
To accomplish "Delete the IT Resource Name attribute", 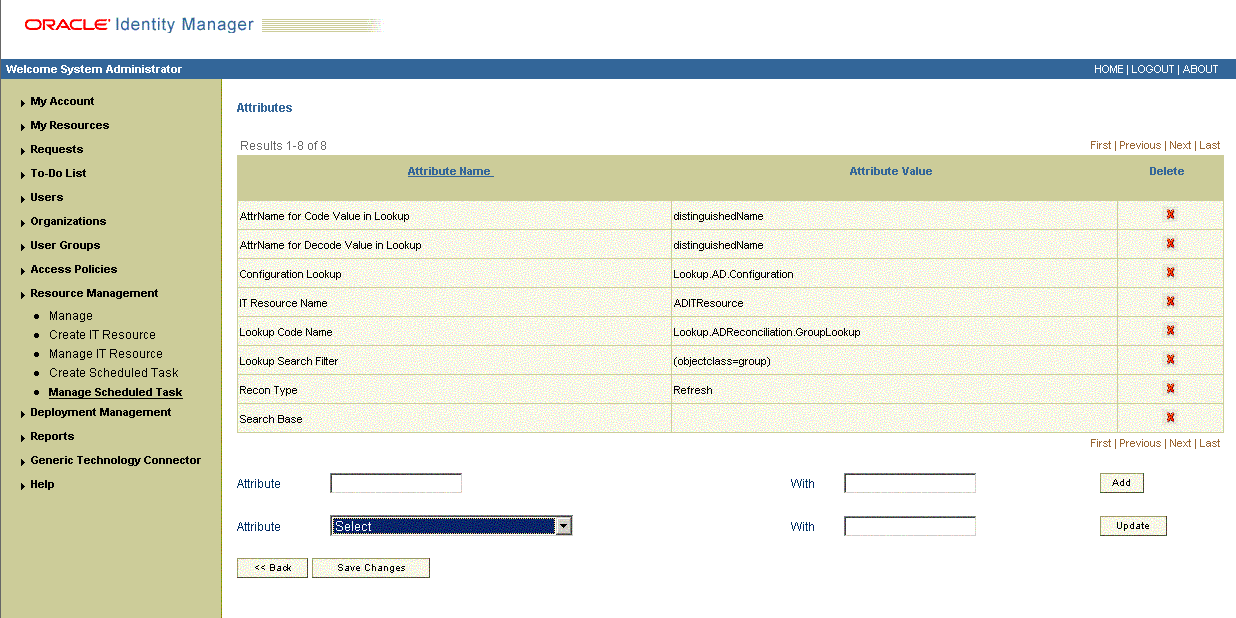I will pyautogui.click(x=1170, y=301).
